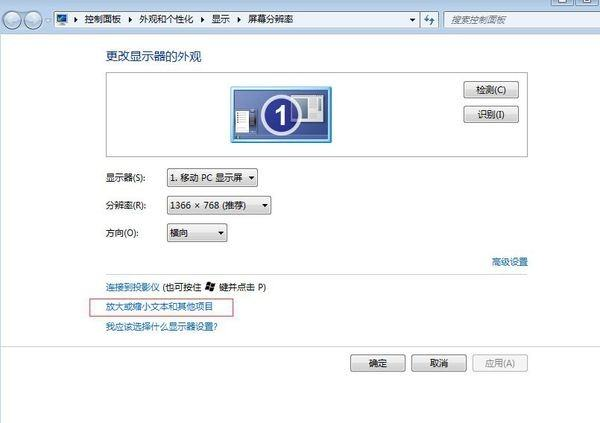
Task: Expand the 分辨率 resolution dropdown
Action: click(219, 205)
